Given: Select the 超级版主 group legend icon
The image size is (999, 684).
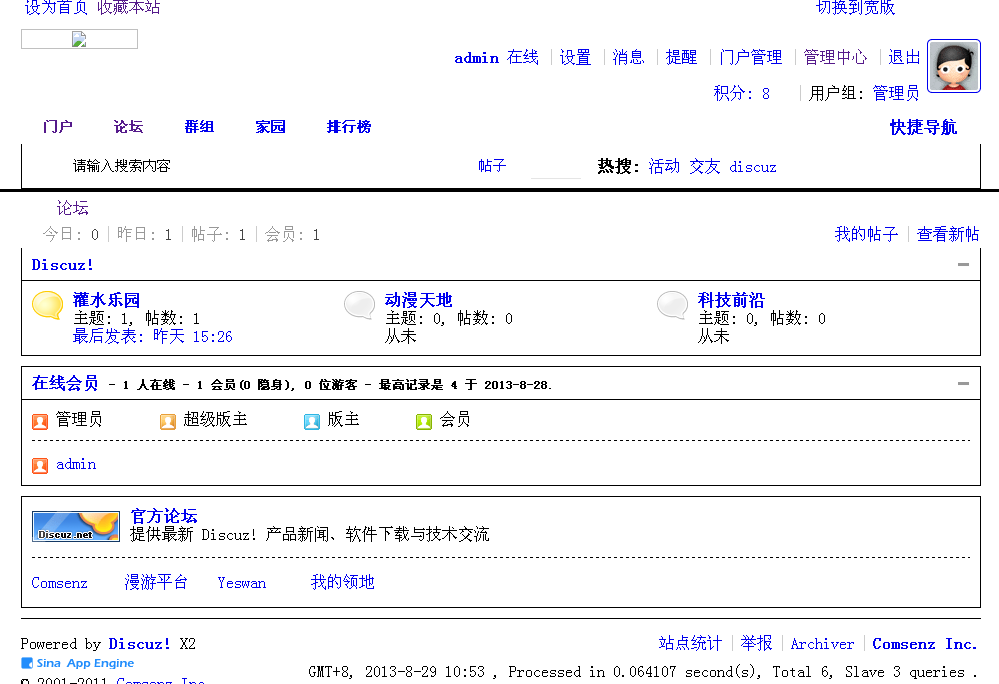Looking at the screenshot, I should [x=167, y=421].
